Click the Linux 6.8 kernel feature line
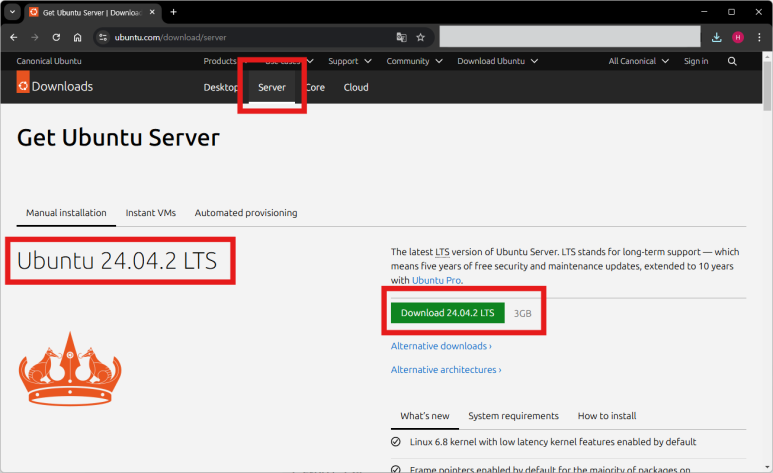Screen dimensions: 773x473 (x=553, y=442)
